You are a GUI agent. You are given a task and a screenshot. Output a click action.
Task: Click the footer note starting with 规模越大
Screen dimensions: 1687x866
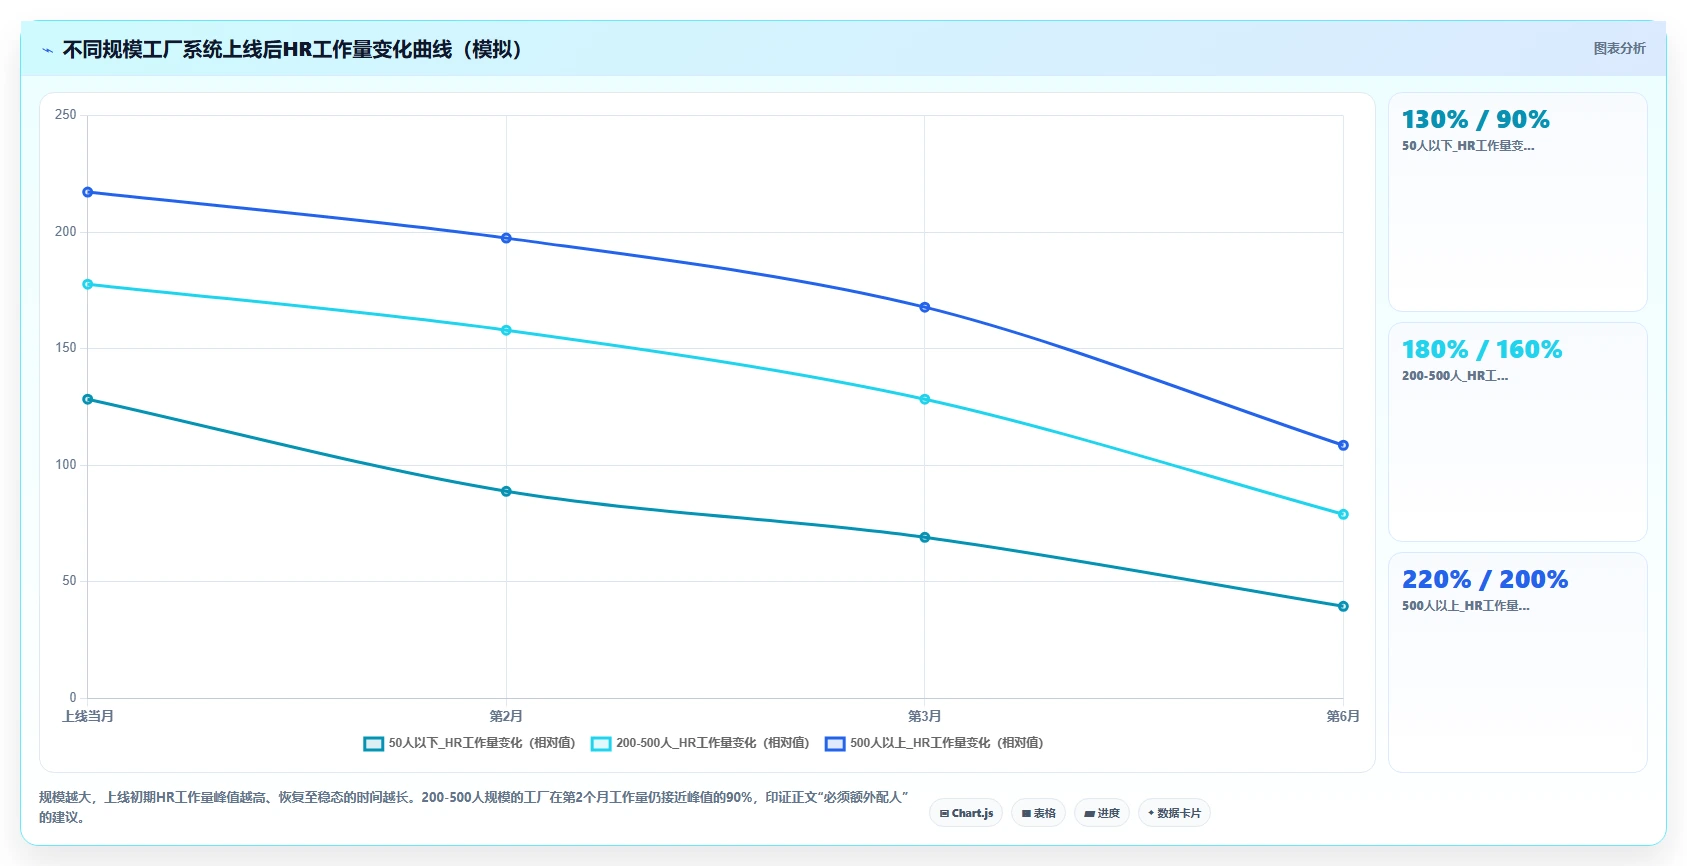point(474,807)
